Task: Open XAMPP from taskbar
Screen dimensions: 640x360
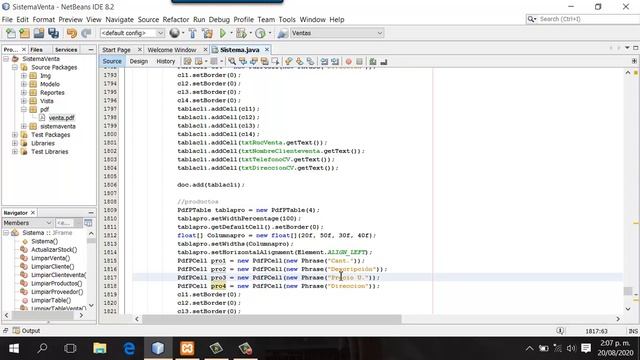Action: click(187, 348)
